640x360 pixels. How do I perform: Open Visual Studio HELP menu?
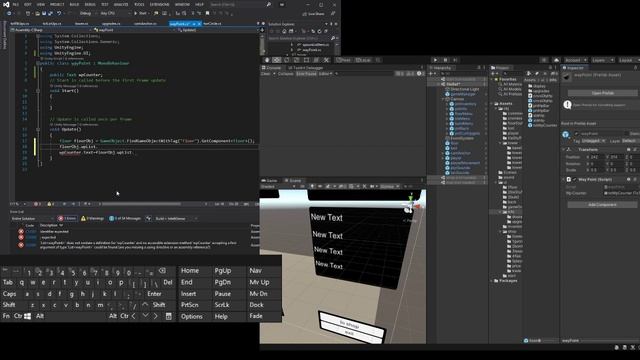199,4
